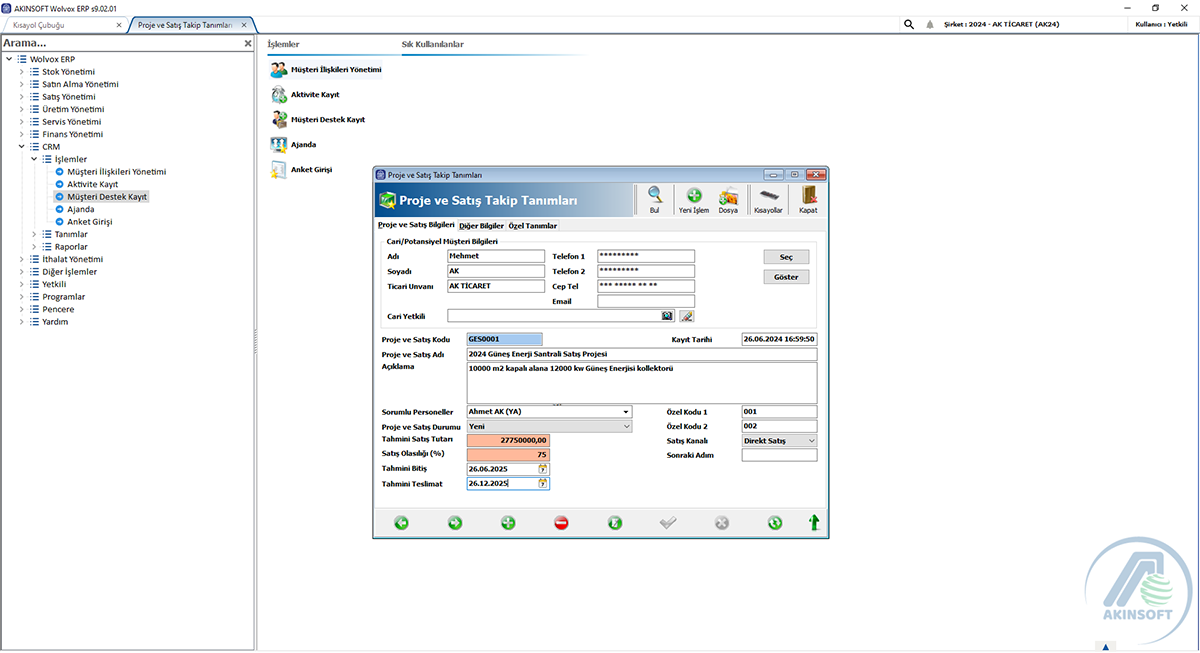Image resolution: width=1200 pixels, height=653 pixels.
Task: Click the Göster button
Action: (x=786, y=276)
